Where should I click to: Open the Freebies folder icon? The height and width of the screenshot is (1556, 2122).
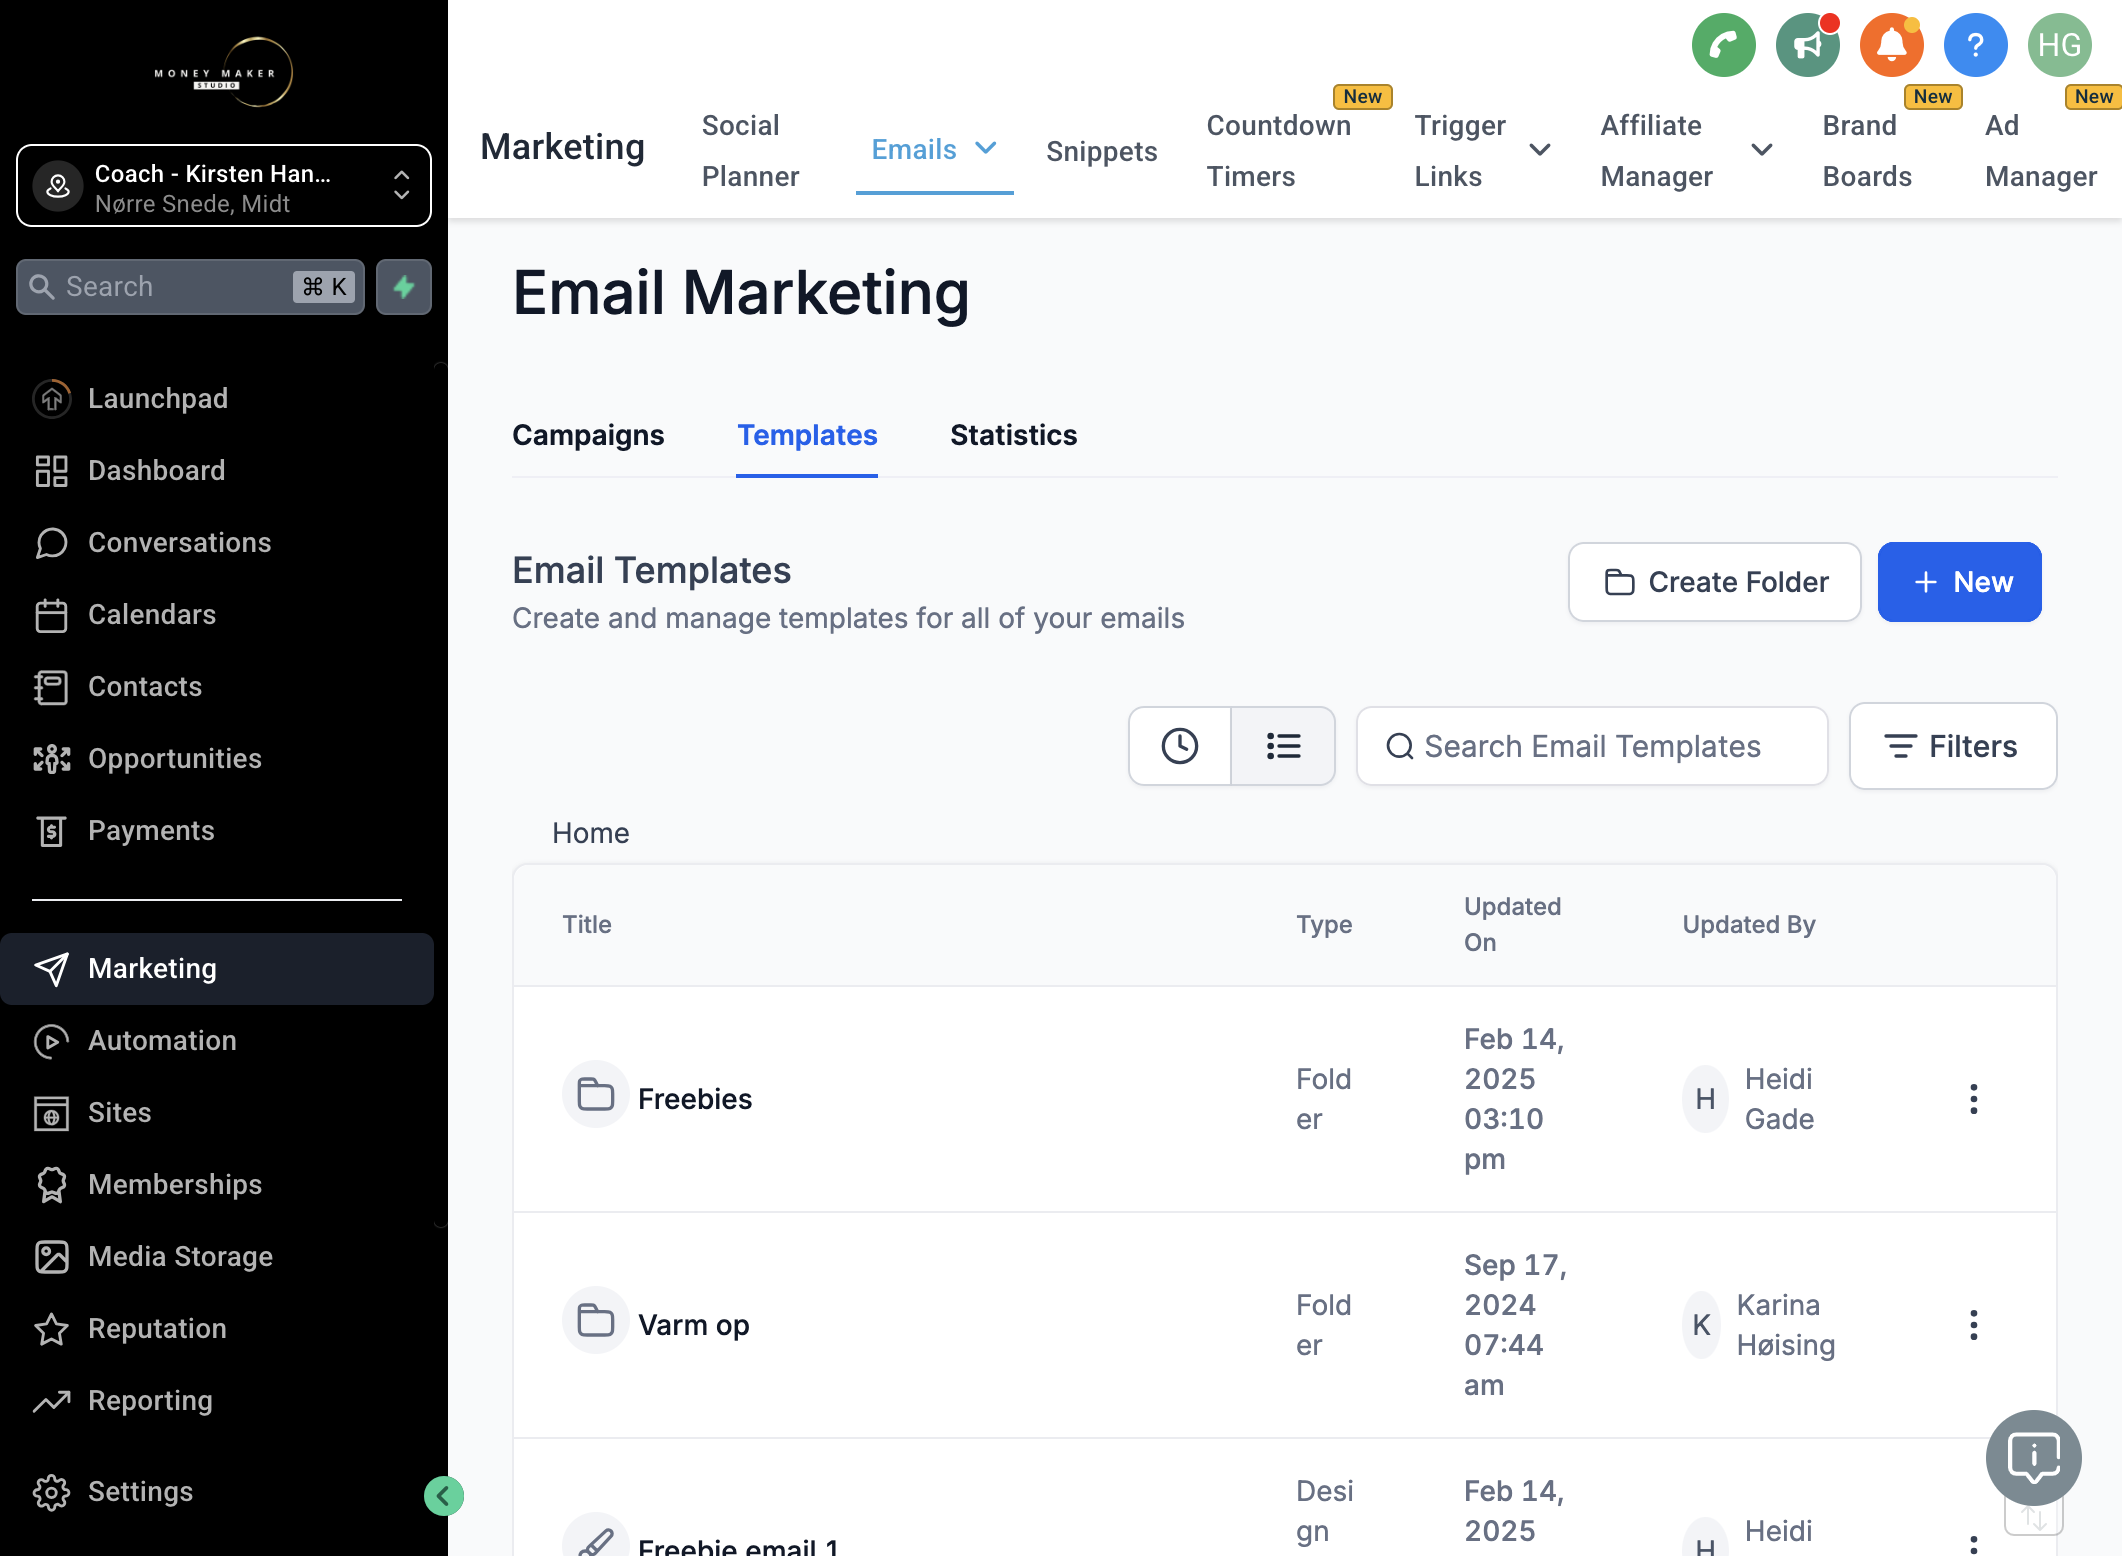click(596, 1095)
